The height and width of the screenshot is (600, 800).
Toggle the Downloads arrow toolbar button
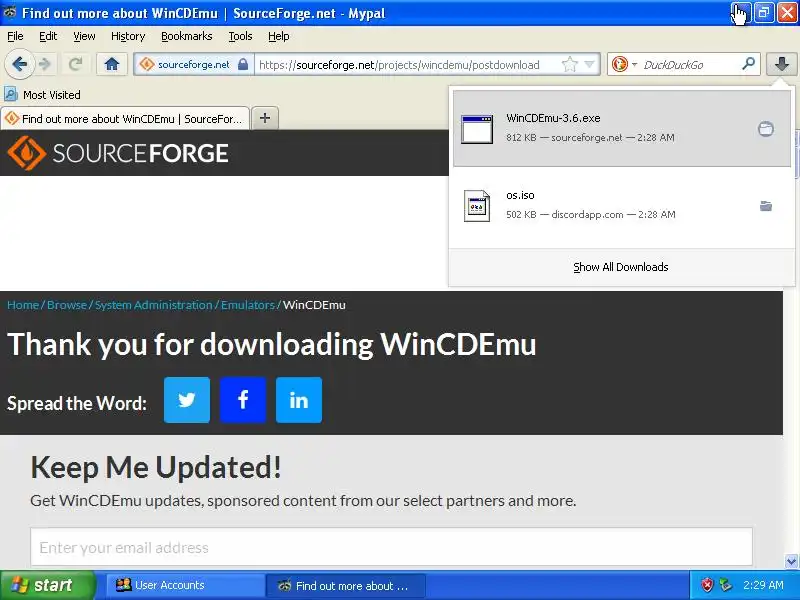(781, 64)
